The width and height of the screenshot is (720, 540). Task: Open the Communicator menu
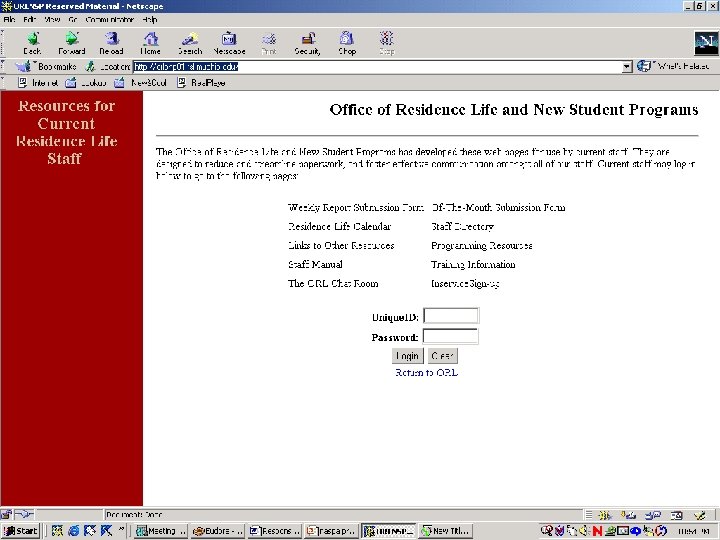click(109, 20)
